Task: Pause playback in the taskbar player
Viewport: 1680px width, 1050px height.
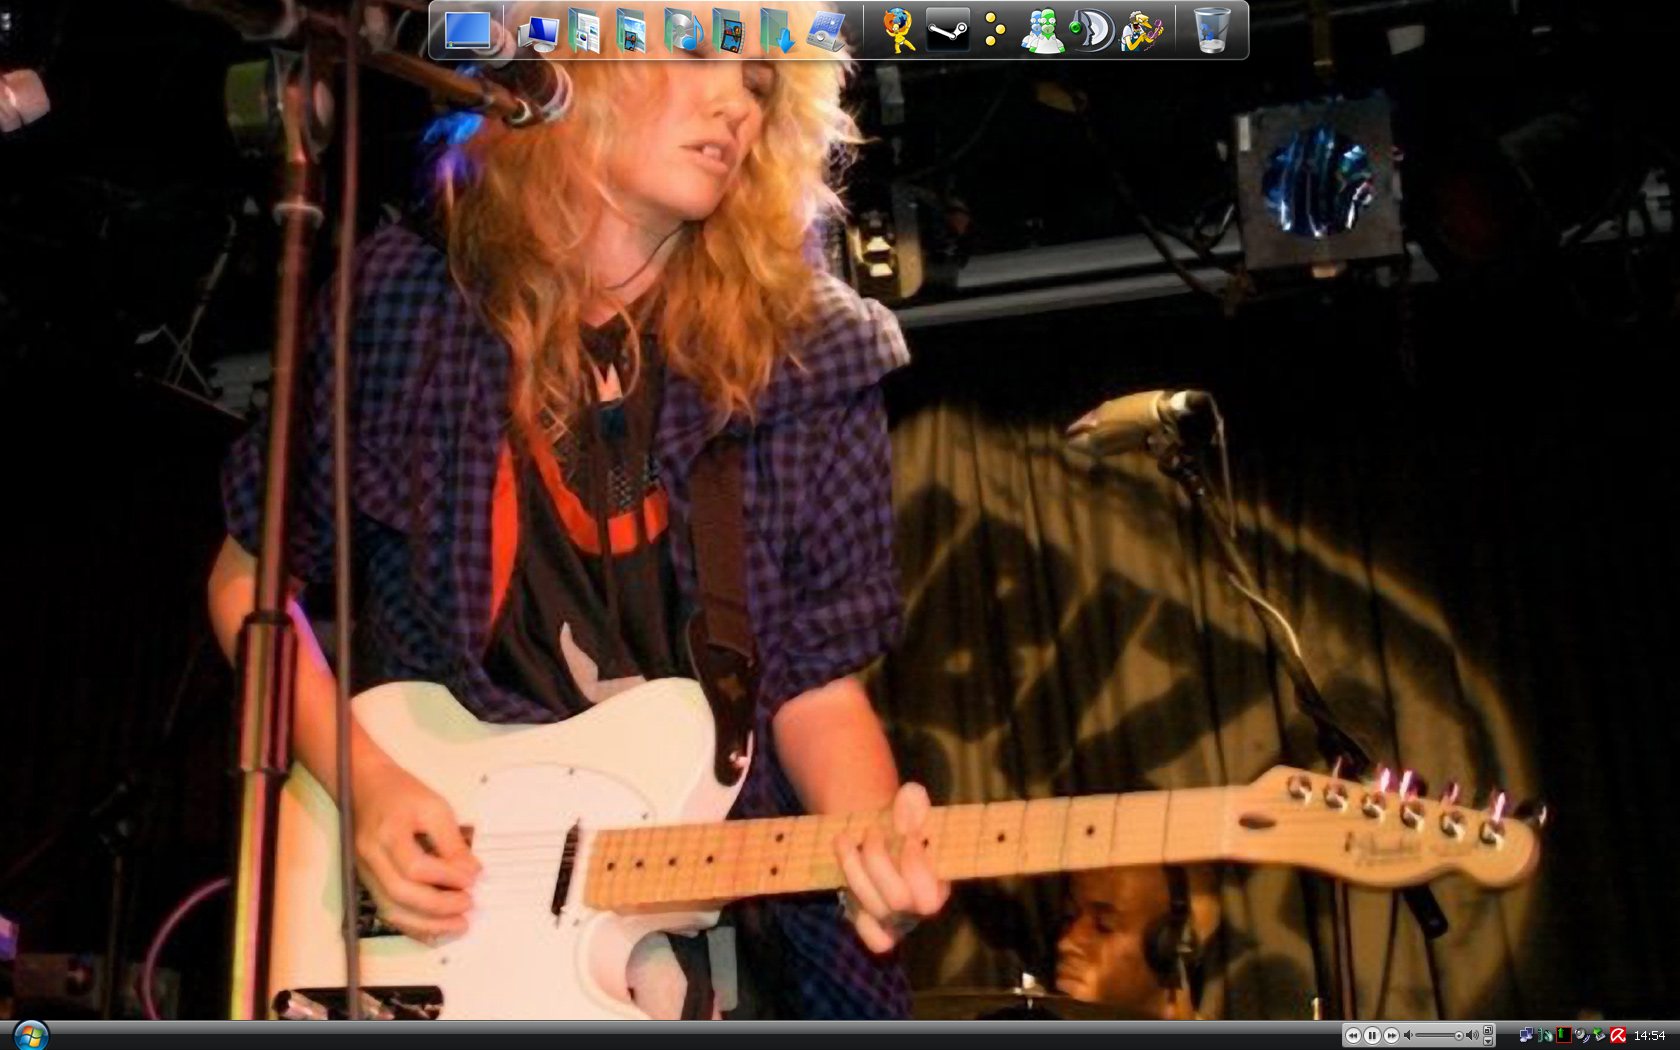Action: 1372,1035
